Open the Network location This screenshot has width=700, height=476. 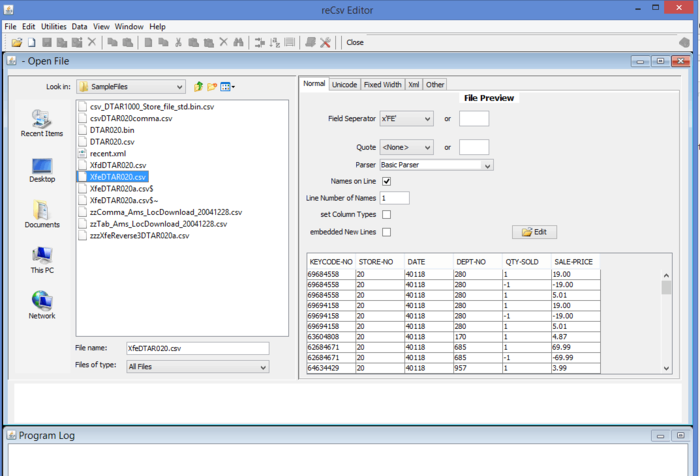click(42, 305)
